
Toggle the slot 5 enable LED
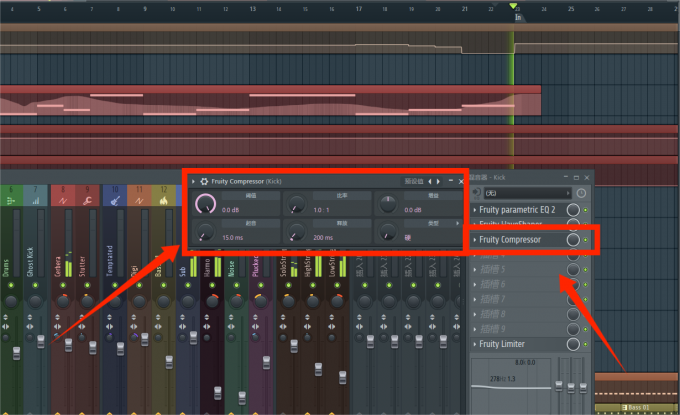585,270
